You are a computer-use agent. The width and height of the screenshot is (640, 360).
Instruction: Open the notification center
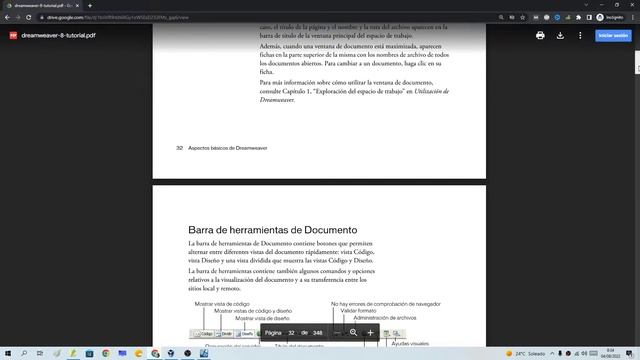tap(629, 353)
